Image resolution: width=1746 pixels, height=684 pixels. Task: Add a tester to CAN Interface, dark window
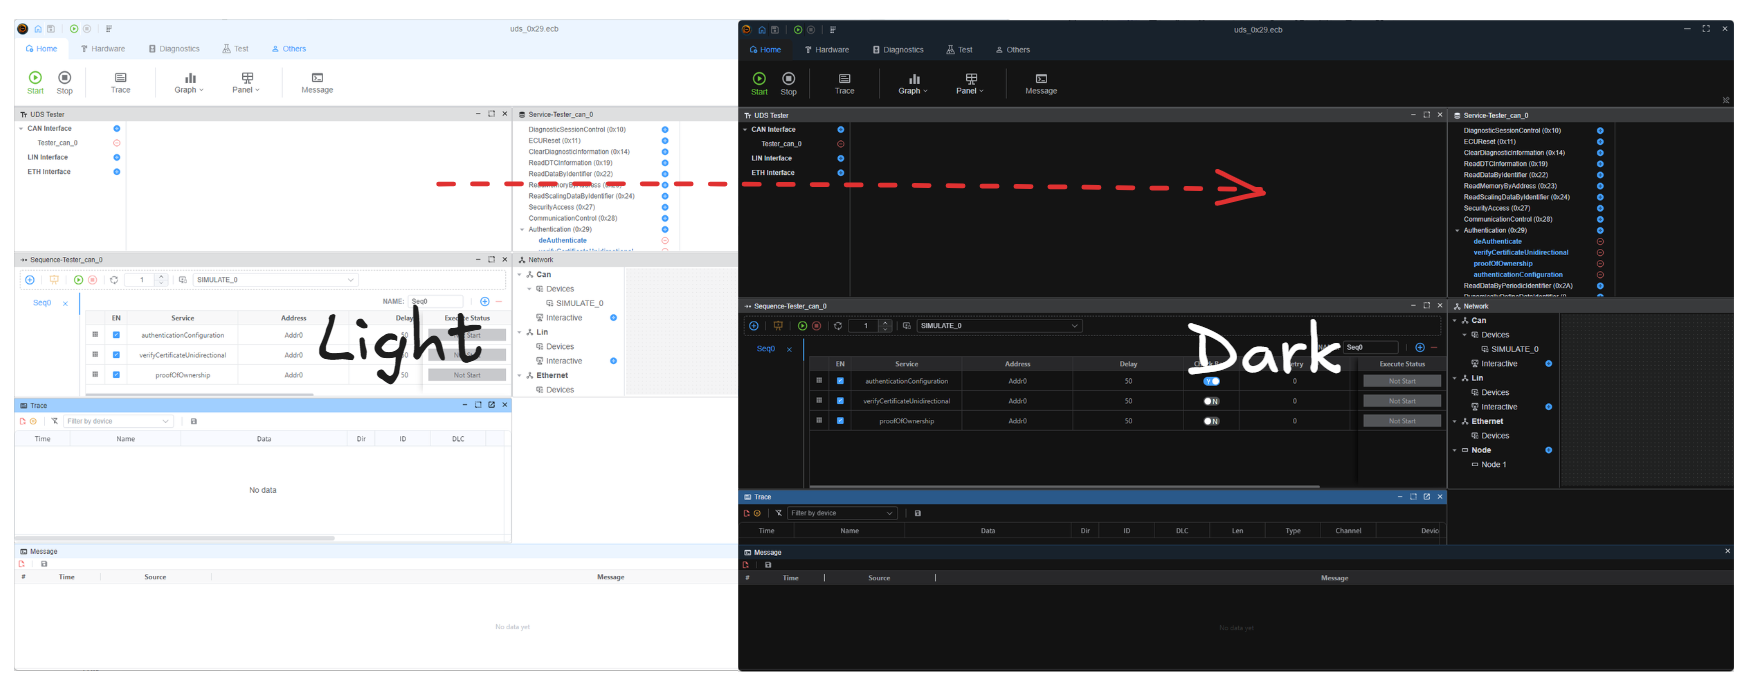(x=840, y=130)
